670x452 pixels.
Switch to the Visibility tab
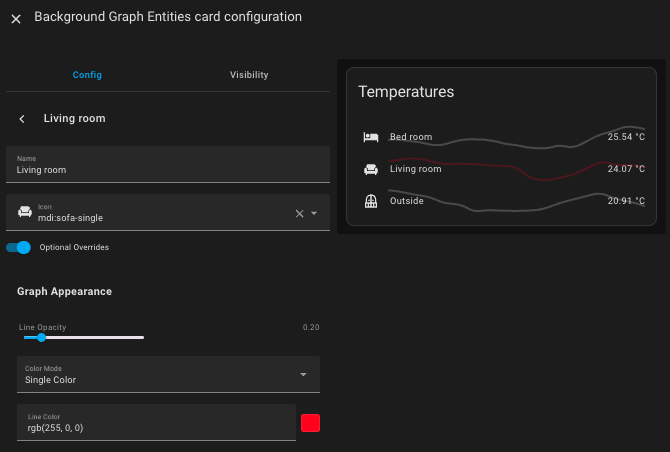point(249,75)
